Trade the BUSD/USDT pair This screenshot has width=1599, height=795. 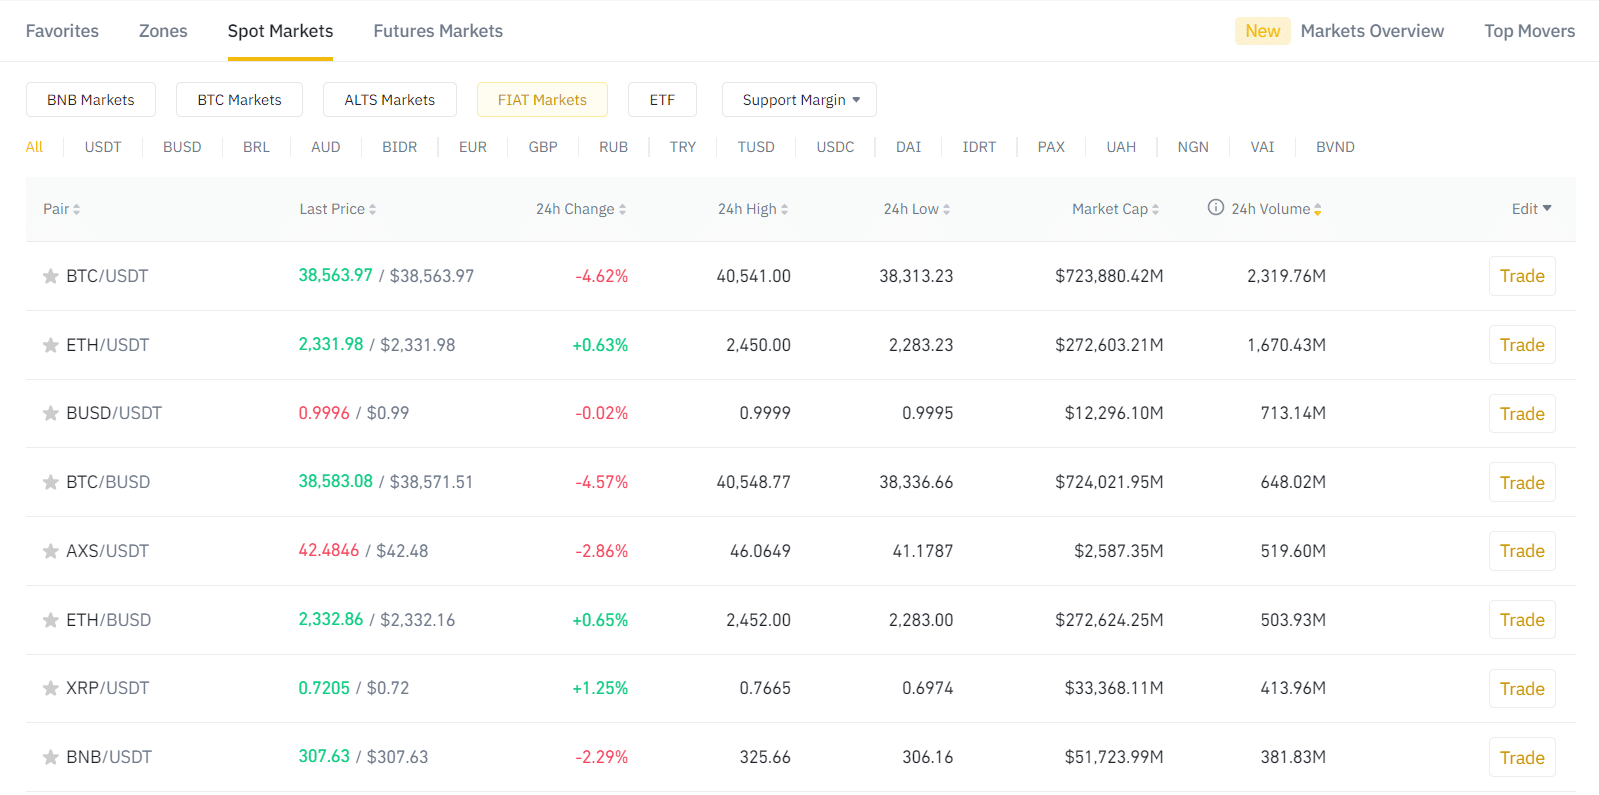[x=1522, y=414]
